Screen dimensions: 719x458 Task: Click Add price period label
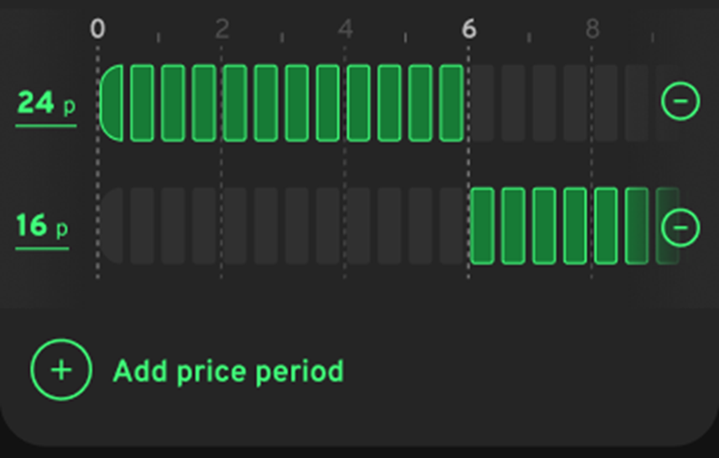[228, 371]
